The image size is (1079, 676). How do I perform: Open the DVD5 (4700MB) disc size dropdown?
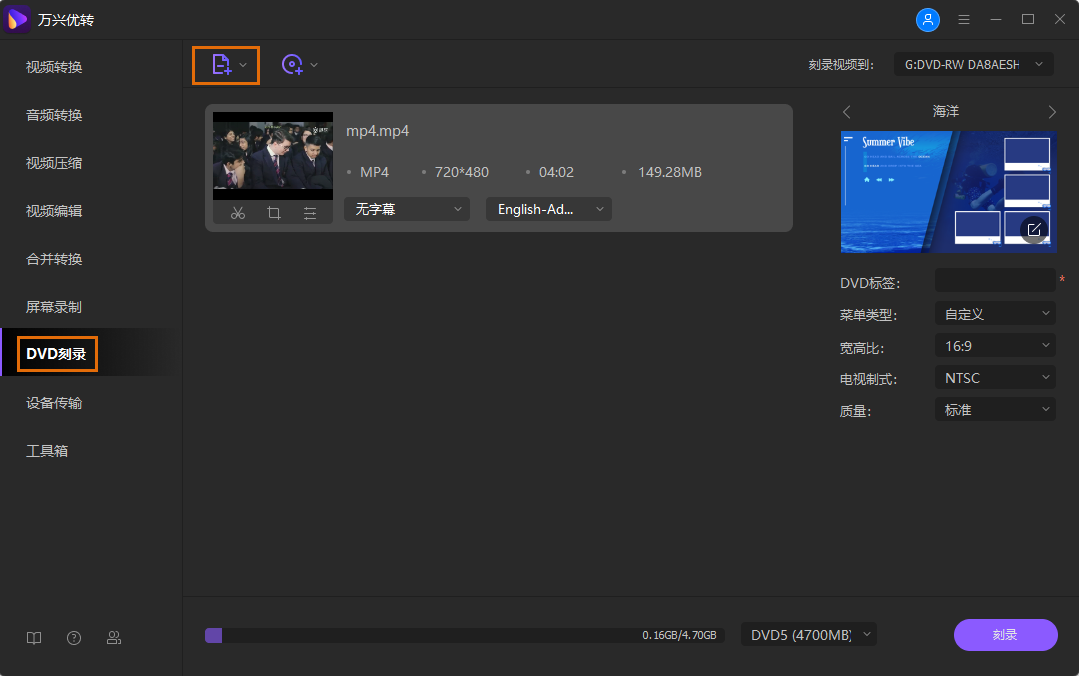click(x=808, y=634)
